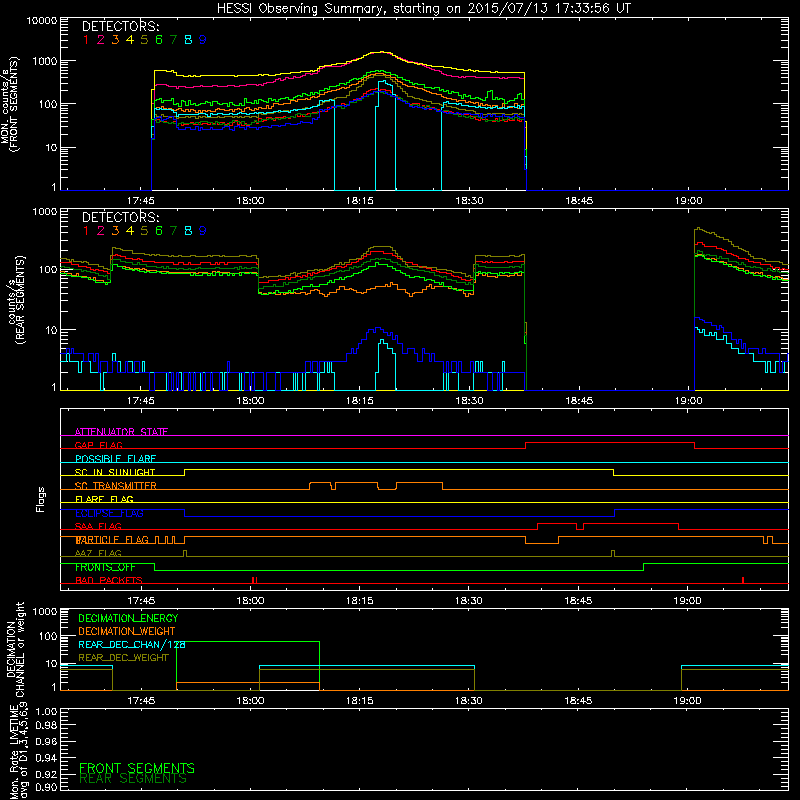The image size is (800, 800).
Task: Click olive detector 5 in rear segments legend
Action: [144, 231]
